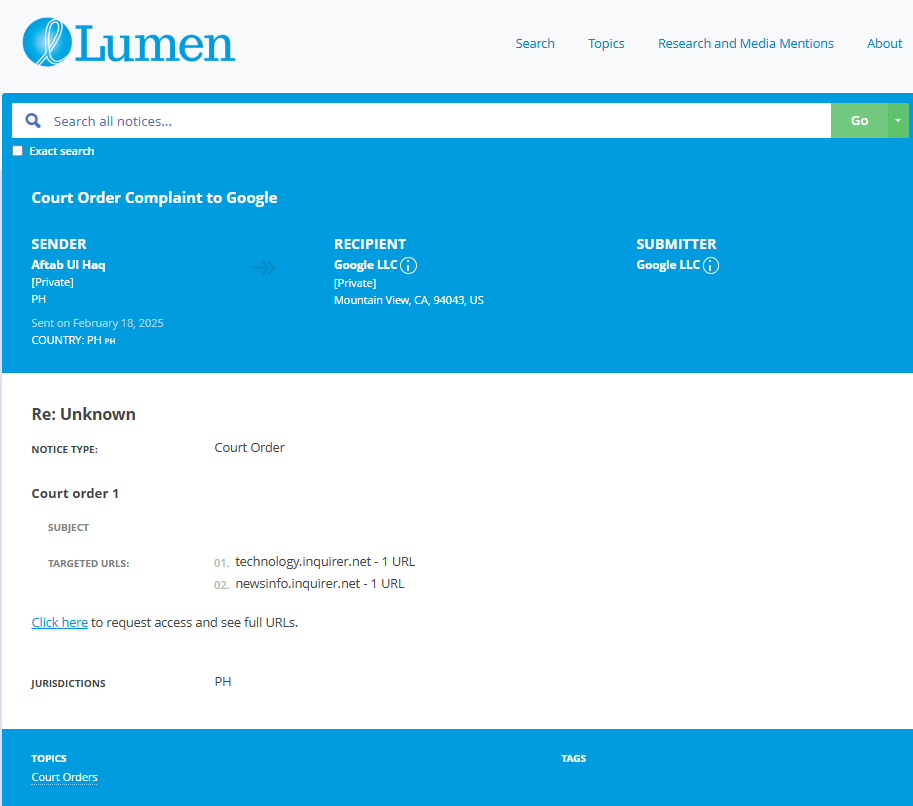Open the Search nav item
This screenshot has height=806, width=913.
535,44
